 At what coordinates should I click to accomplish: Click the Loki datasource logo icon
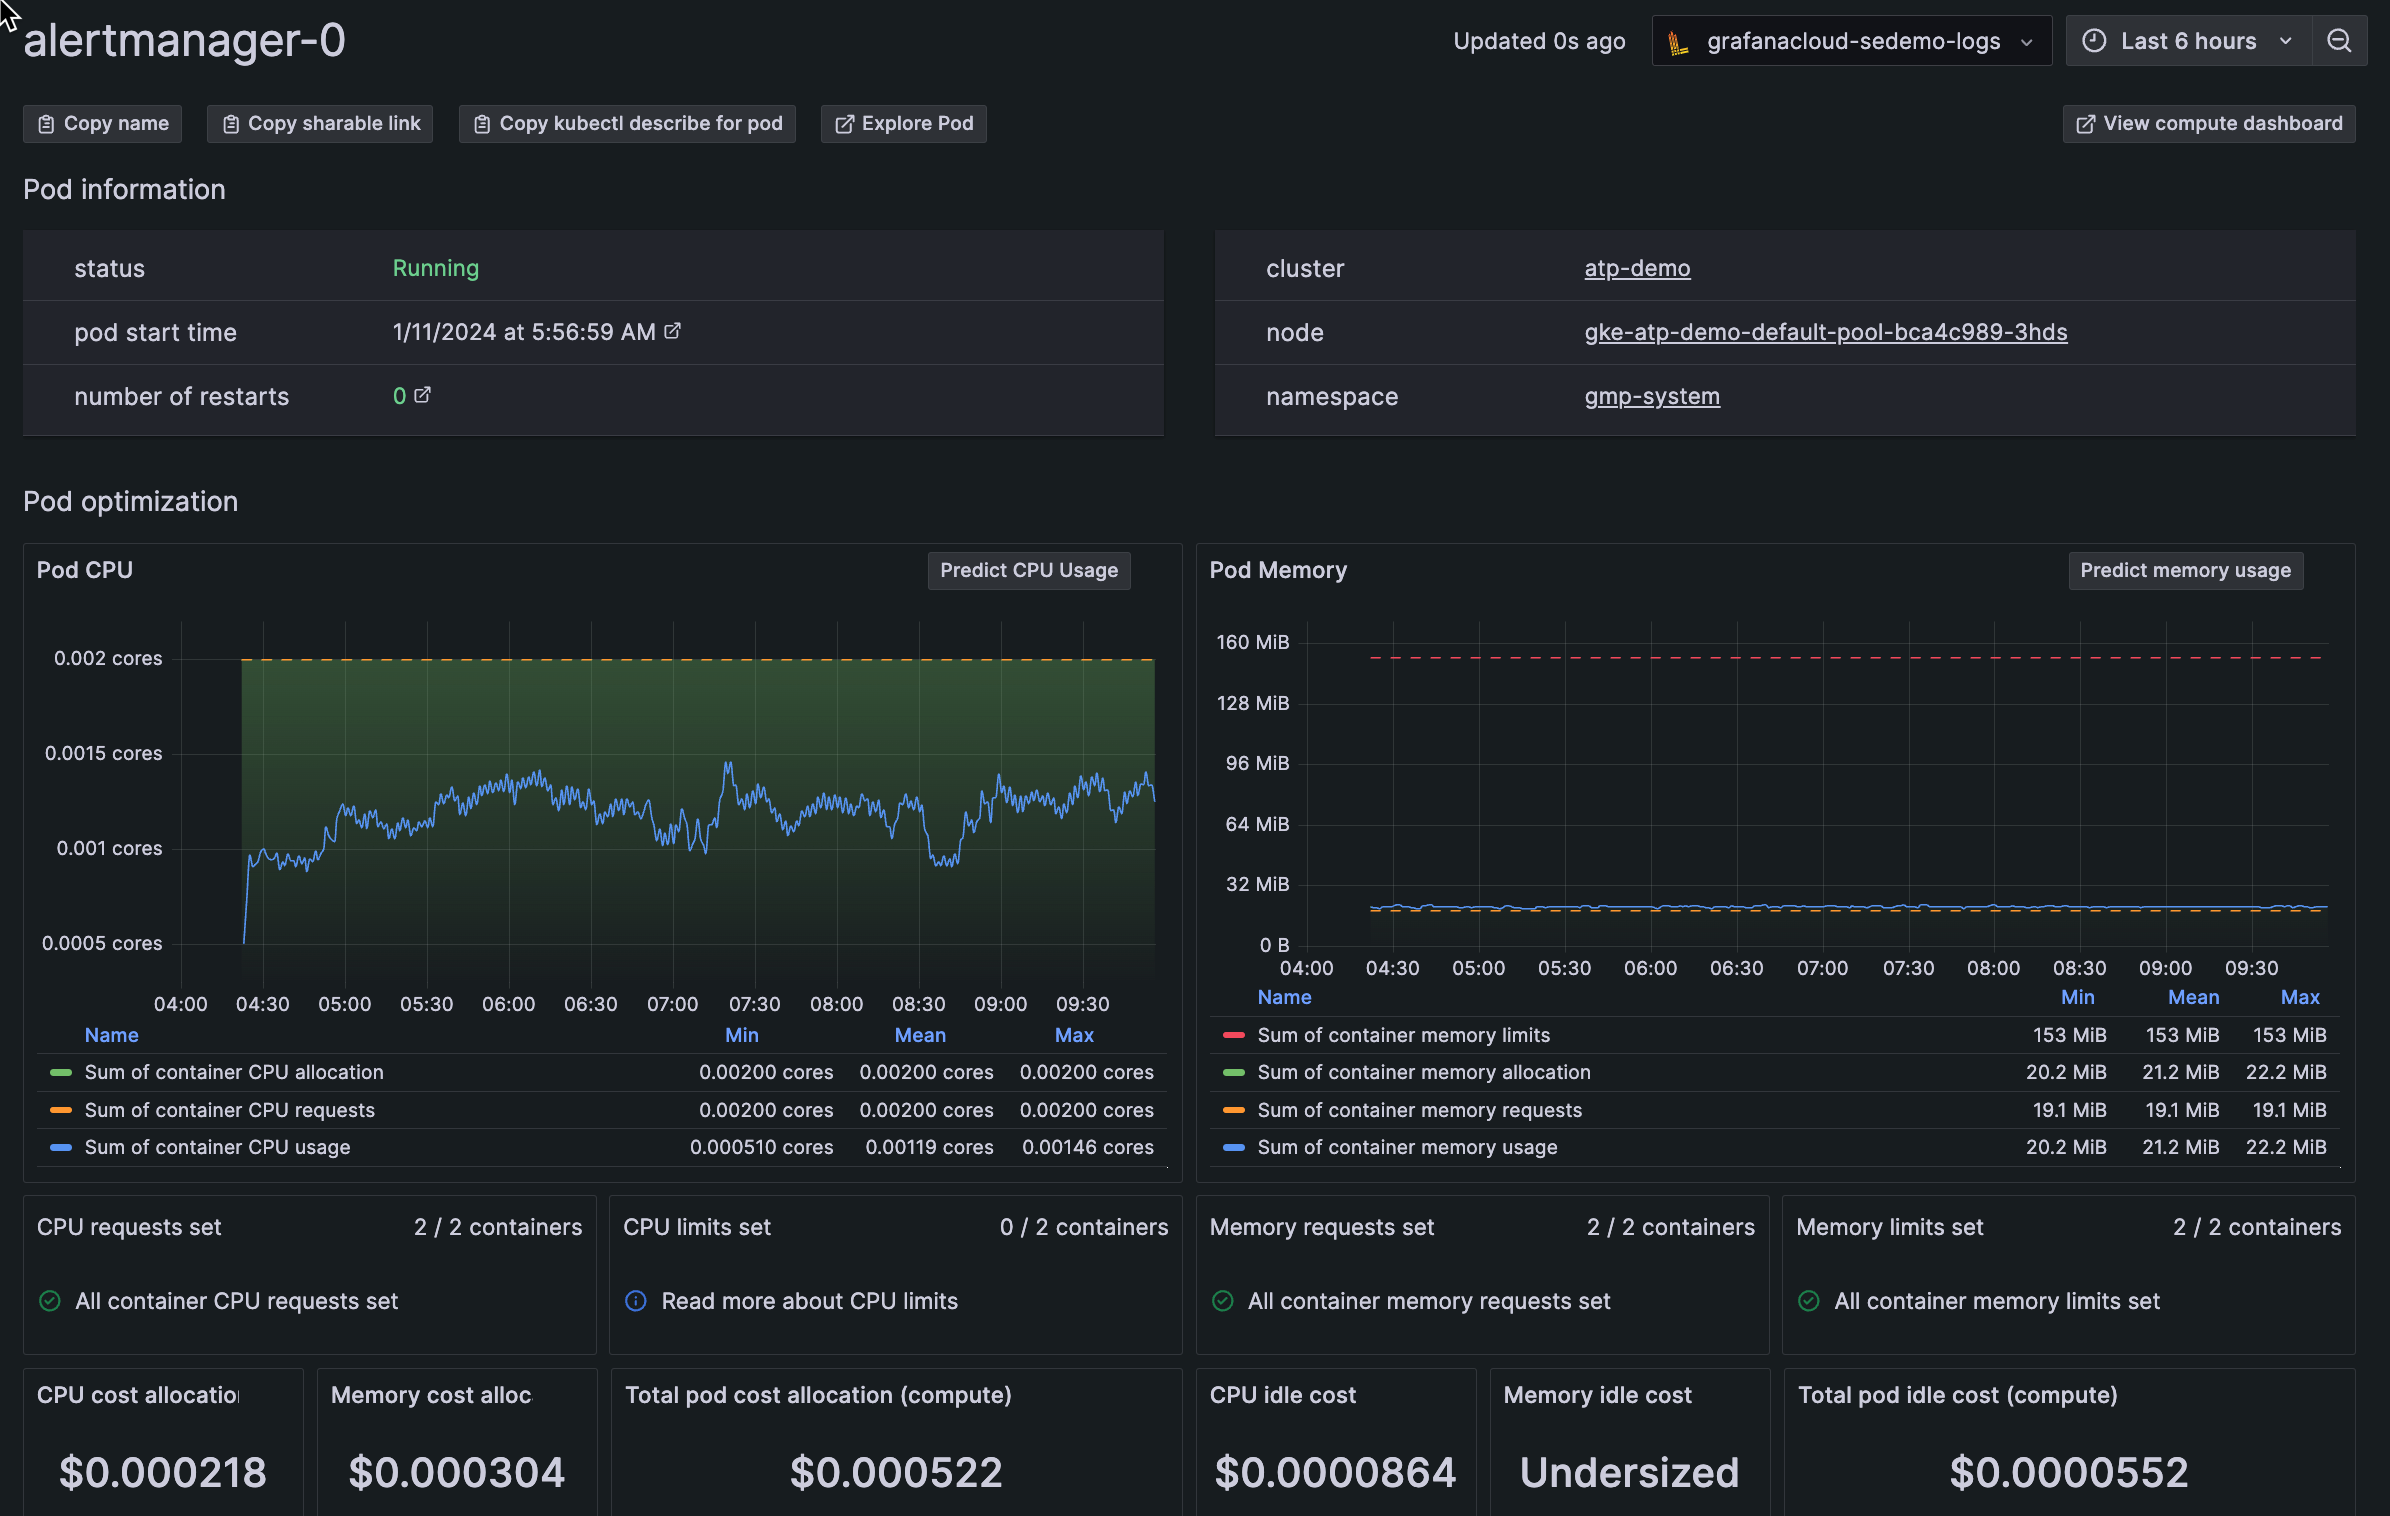coord(1679,42)
